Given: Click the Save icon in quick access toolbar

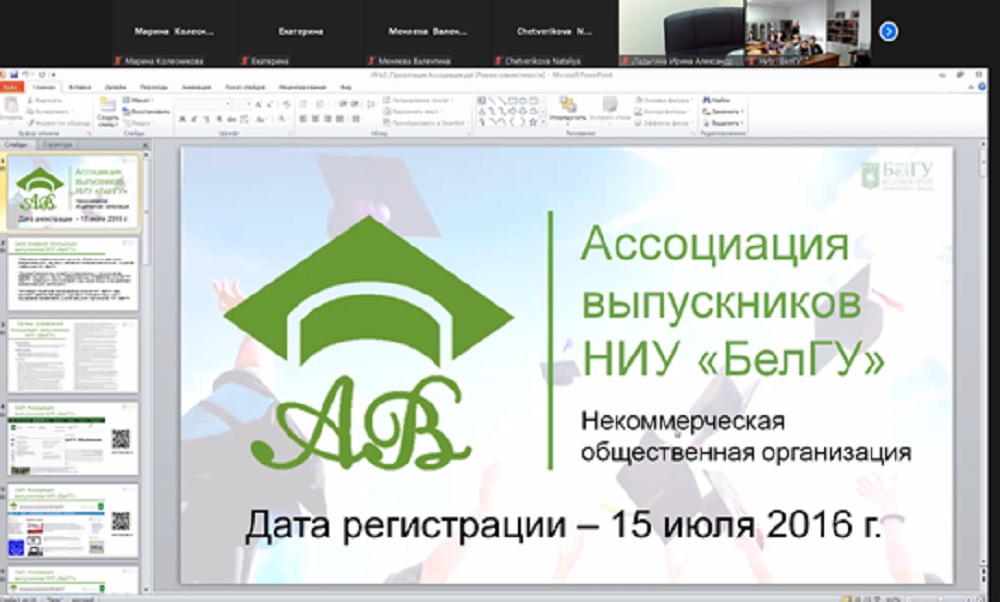Looking at the screenshot, I should click(15, 76).
